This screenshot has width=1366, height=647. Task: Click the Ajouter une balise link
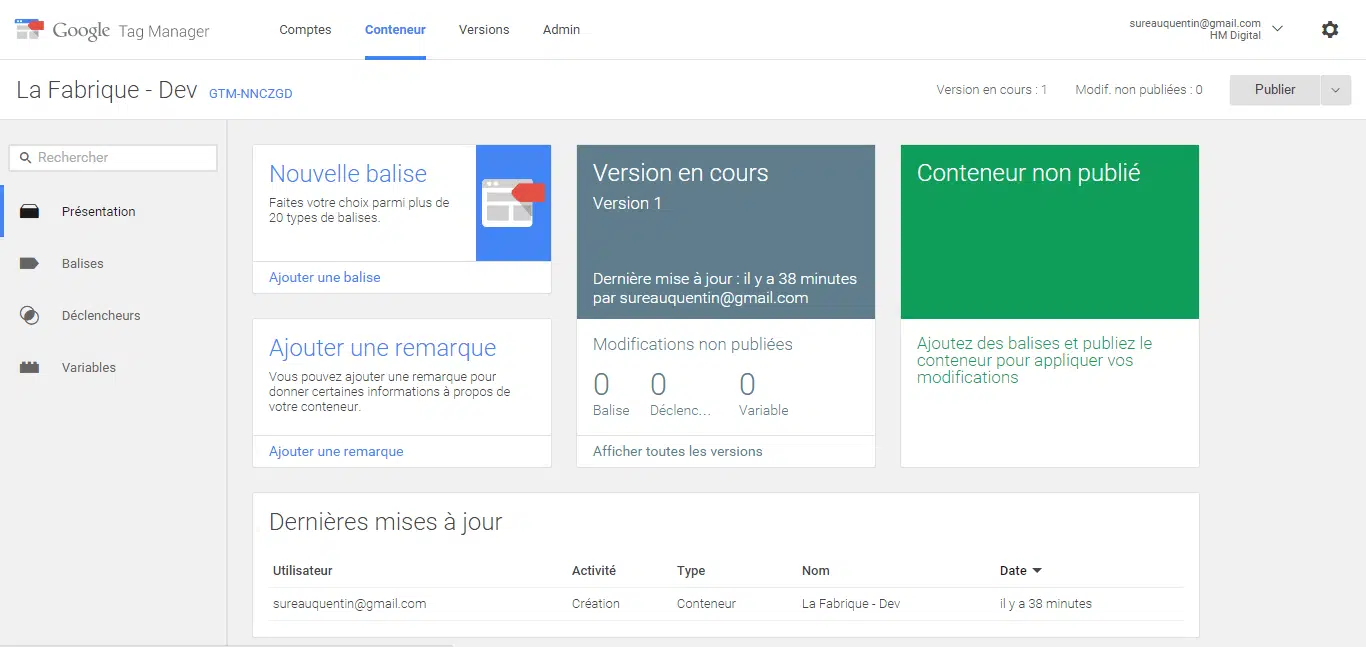pos(324,277)
